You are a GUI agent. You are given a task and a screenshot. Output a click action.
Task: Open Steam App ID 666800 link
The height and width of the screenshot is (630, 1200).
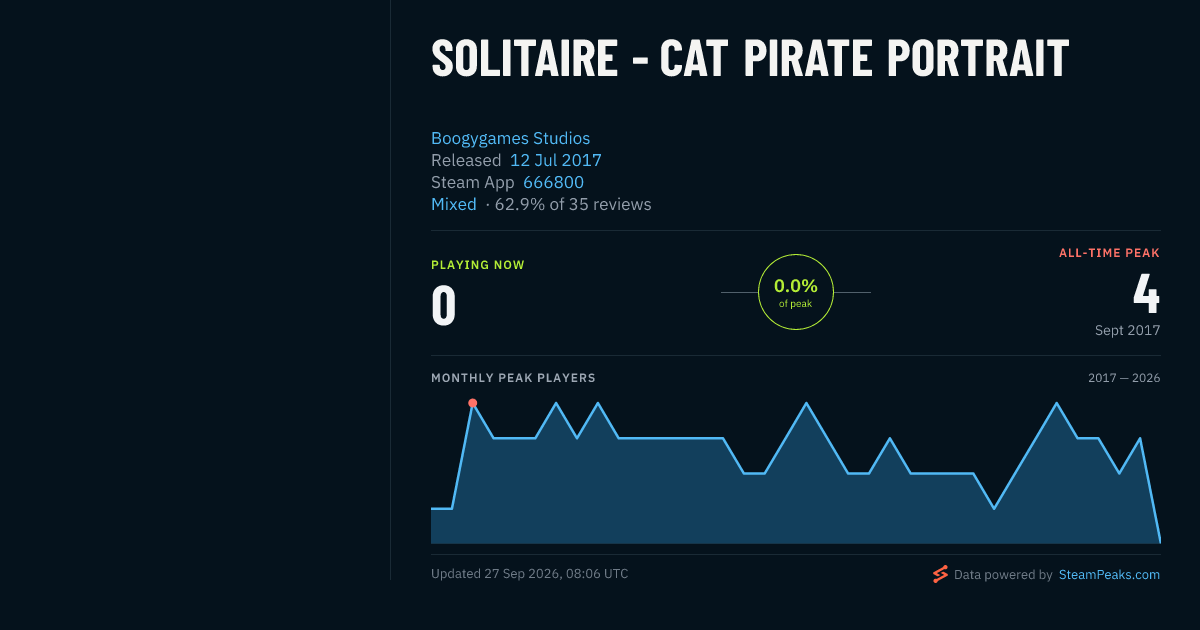553,183
